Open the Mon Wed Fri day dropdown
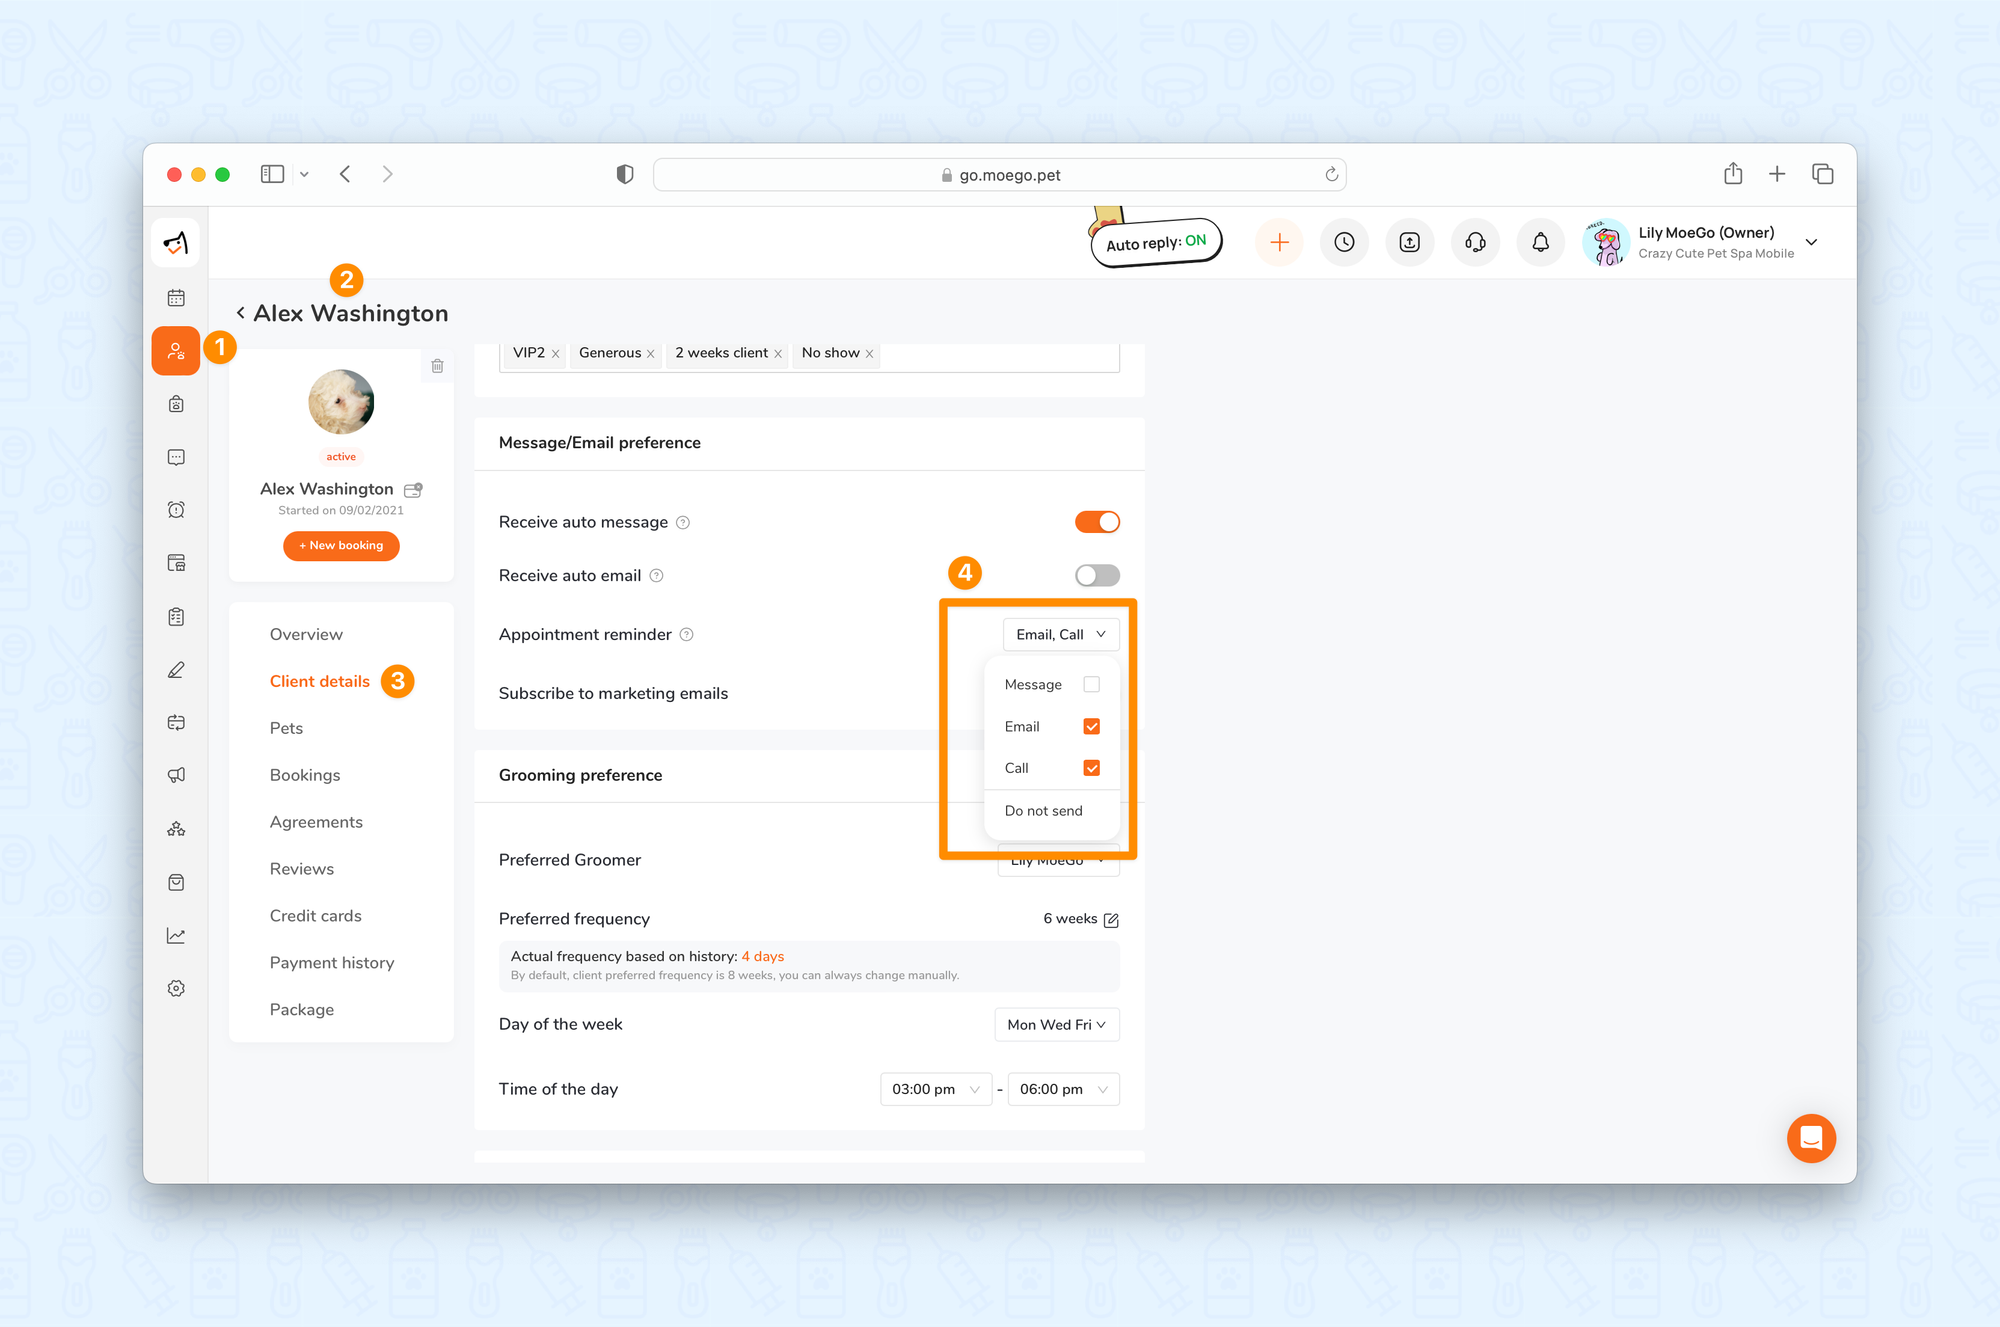 [x=1056, y=1024]
